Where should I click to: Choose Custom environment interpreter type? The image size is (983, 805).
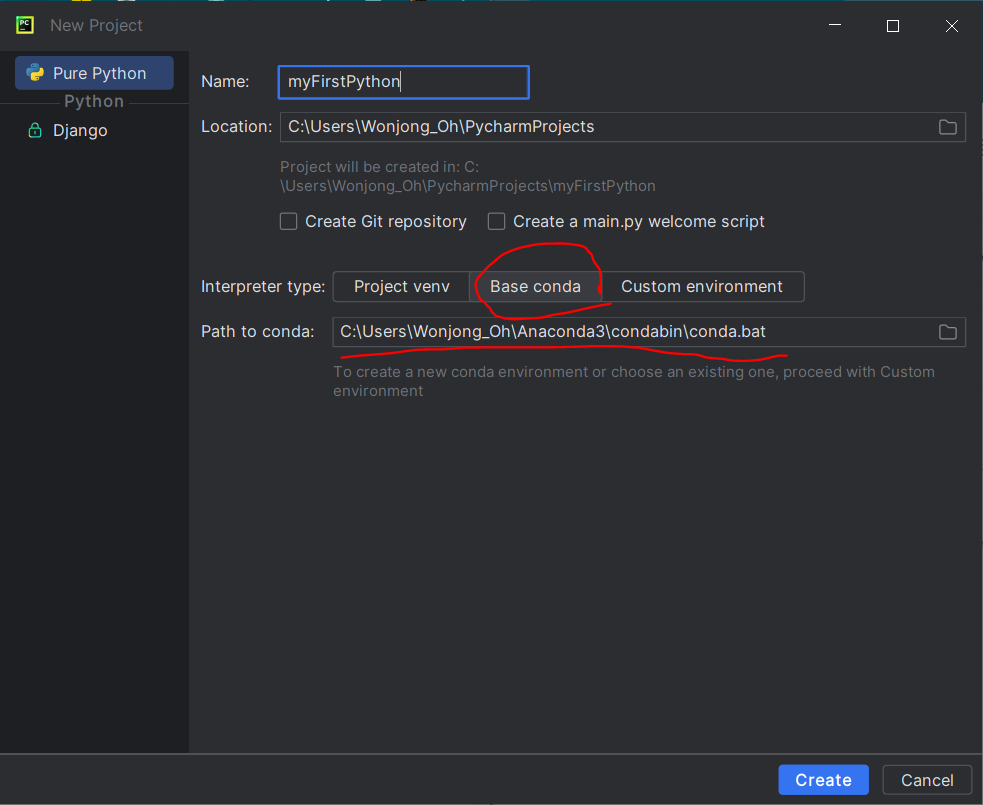point(702,287)
